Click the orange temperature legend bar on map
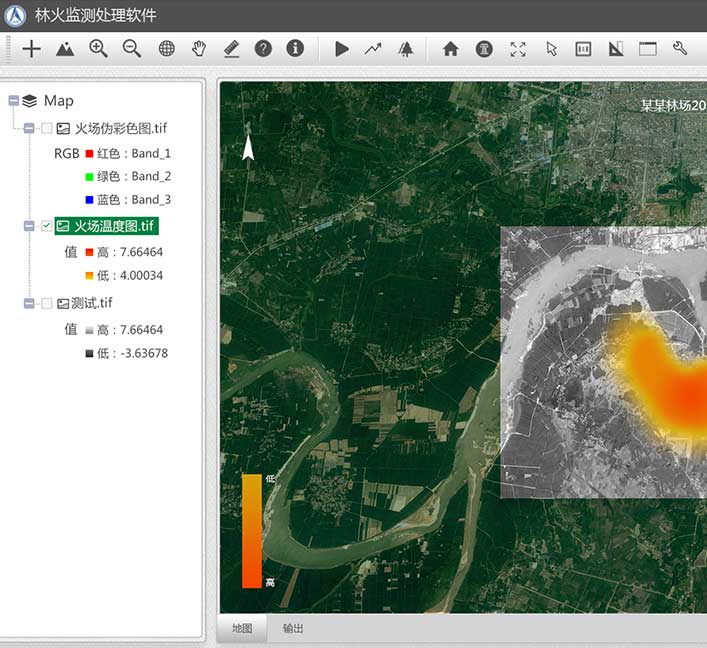Image resolution: width=707 pixels, height=648 pixels. pyautogui.click(x=252, y=531)
